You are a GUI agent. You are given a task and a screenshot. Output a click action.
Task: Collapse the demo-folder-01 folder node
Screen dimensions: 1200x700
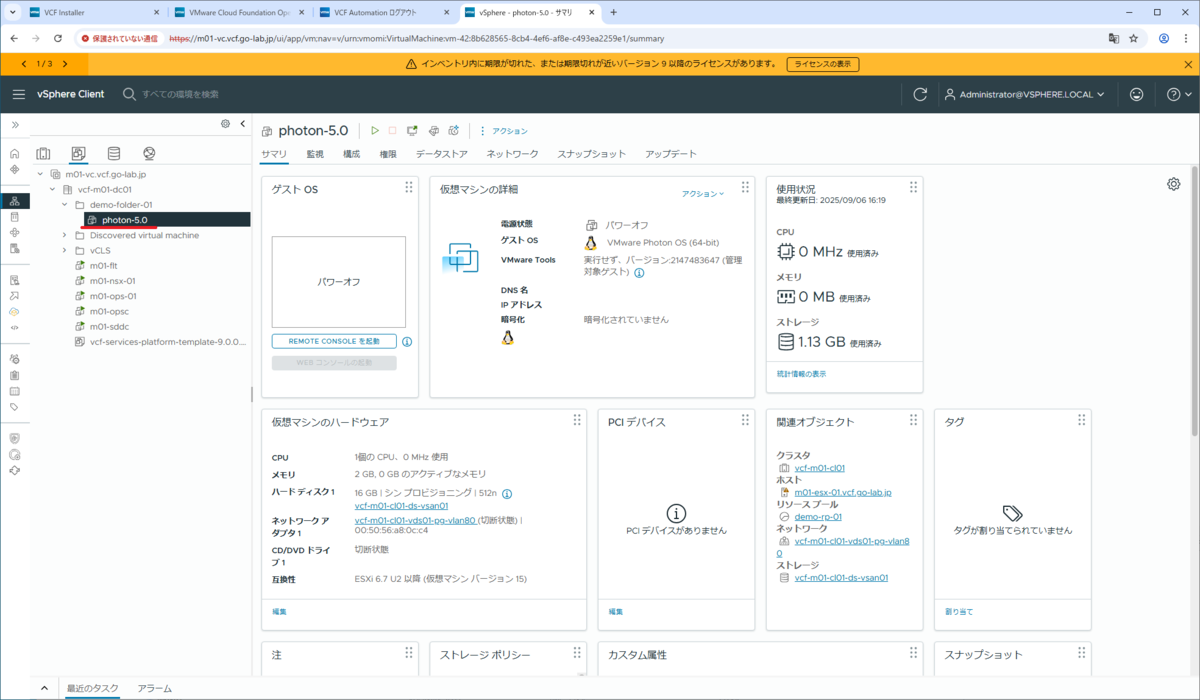(64, 204)
